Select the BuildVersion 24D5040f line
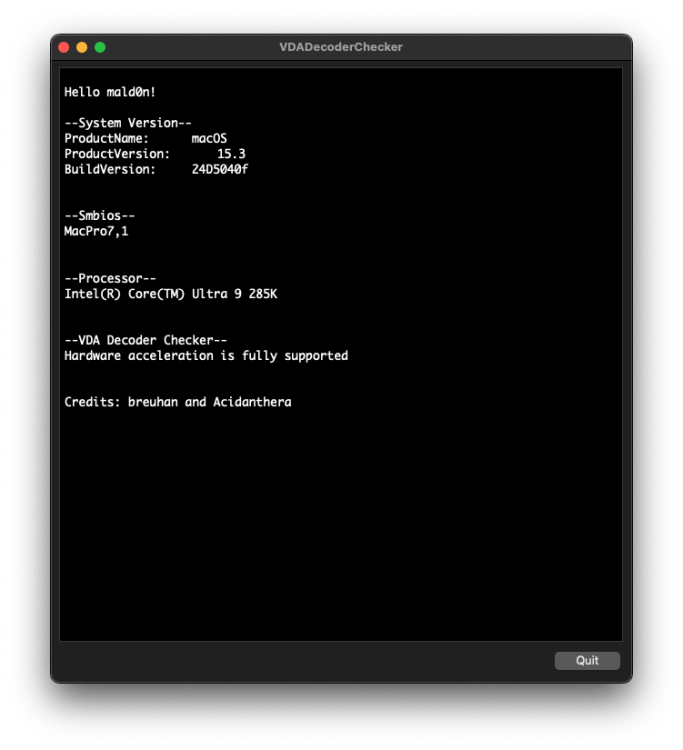The height and width of the screenshot is (750, 683). click(156, 169)
